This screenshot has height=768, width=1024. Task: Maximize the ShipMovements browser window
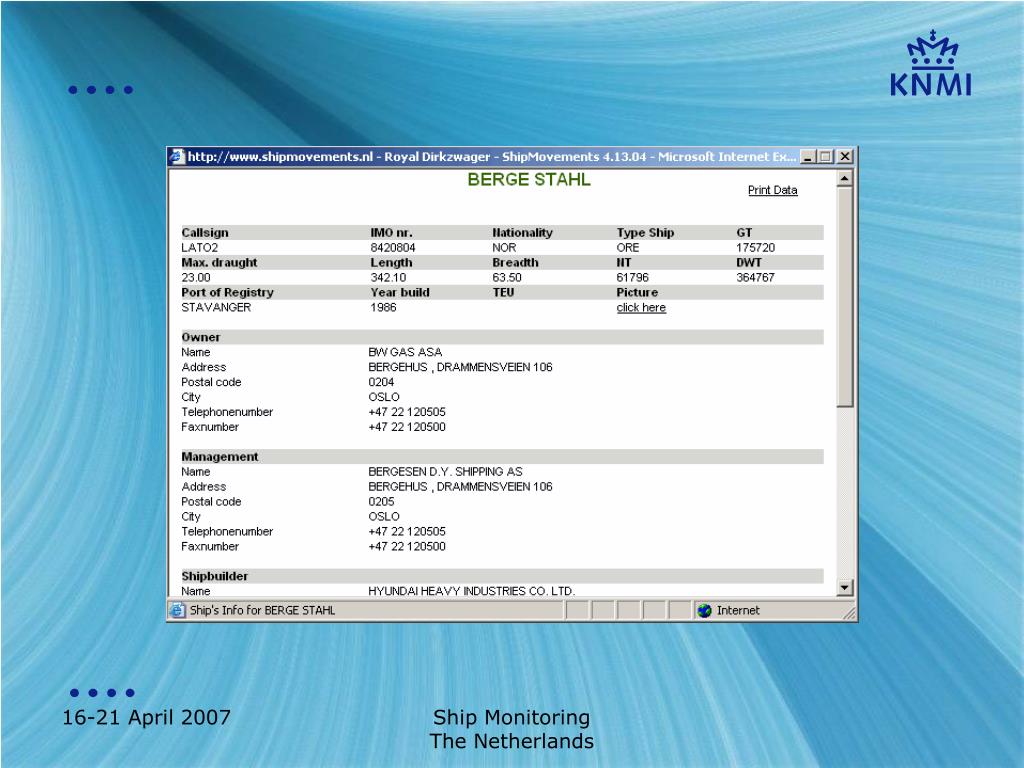825,157
